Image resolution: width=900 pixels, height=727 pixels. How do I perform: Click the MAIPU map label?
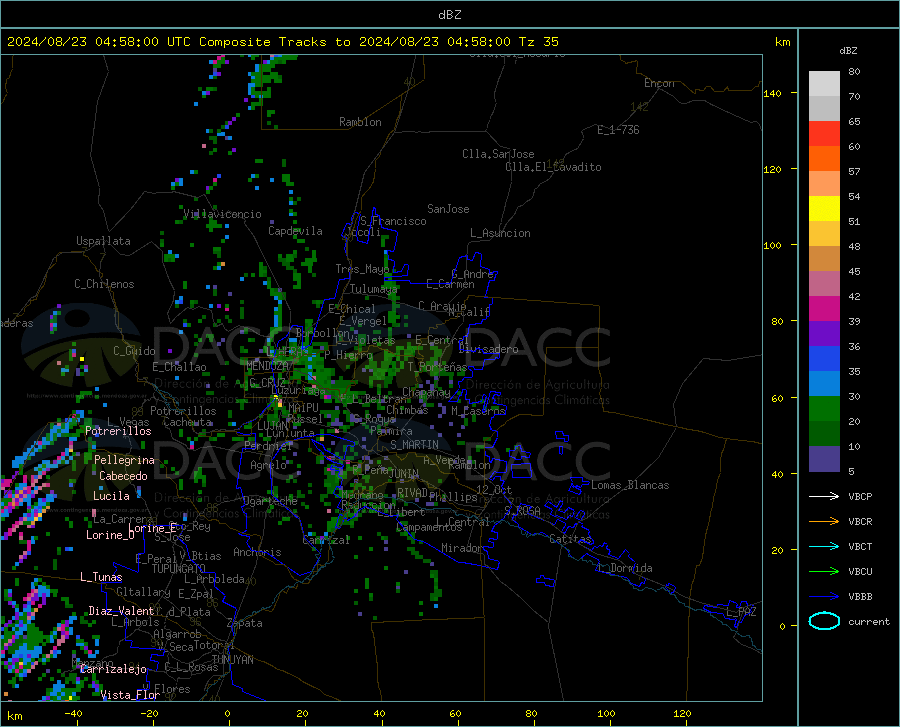[303, 407]
